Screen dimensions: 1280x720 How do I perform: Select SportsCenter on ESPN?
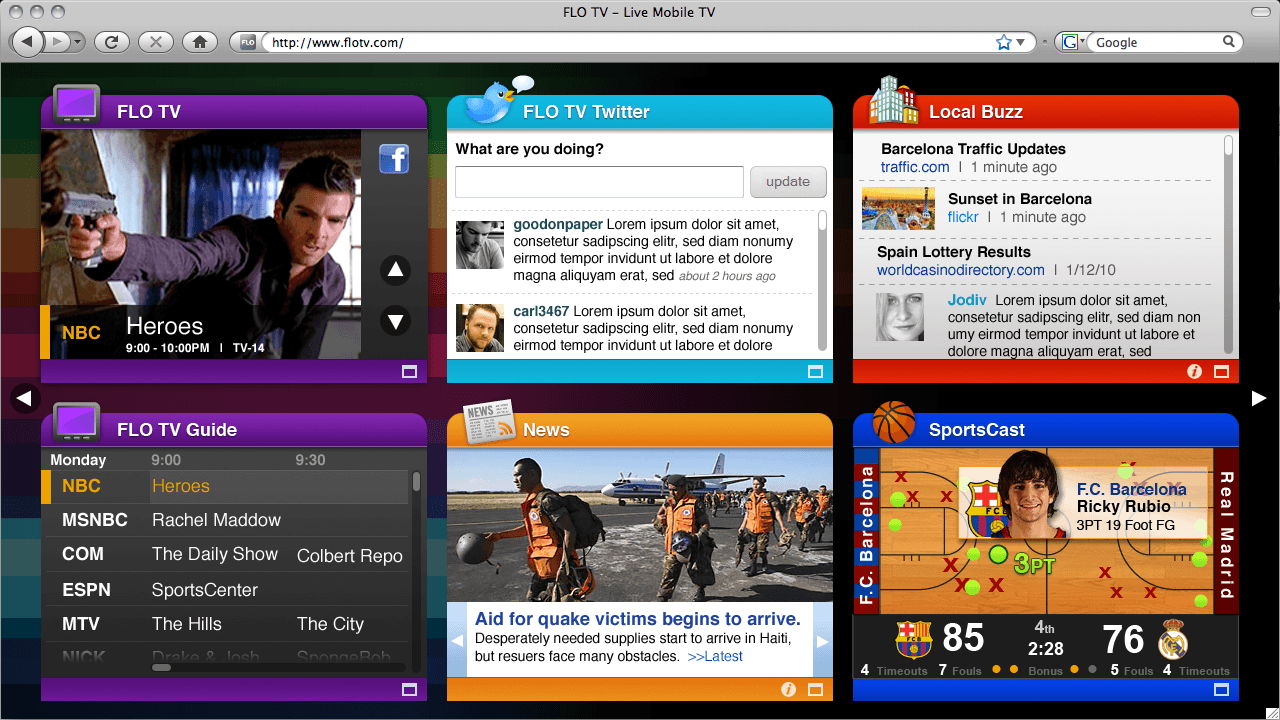(x=205, y=590)
